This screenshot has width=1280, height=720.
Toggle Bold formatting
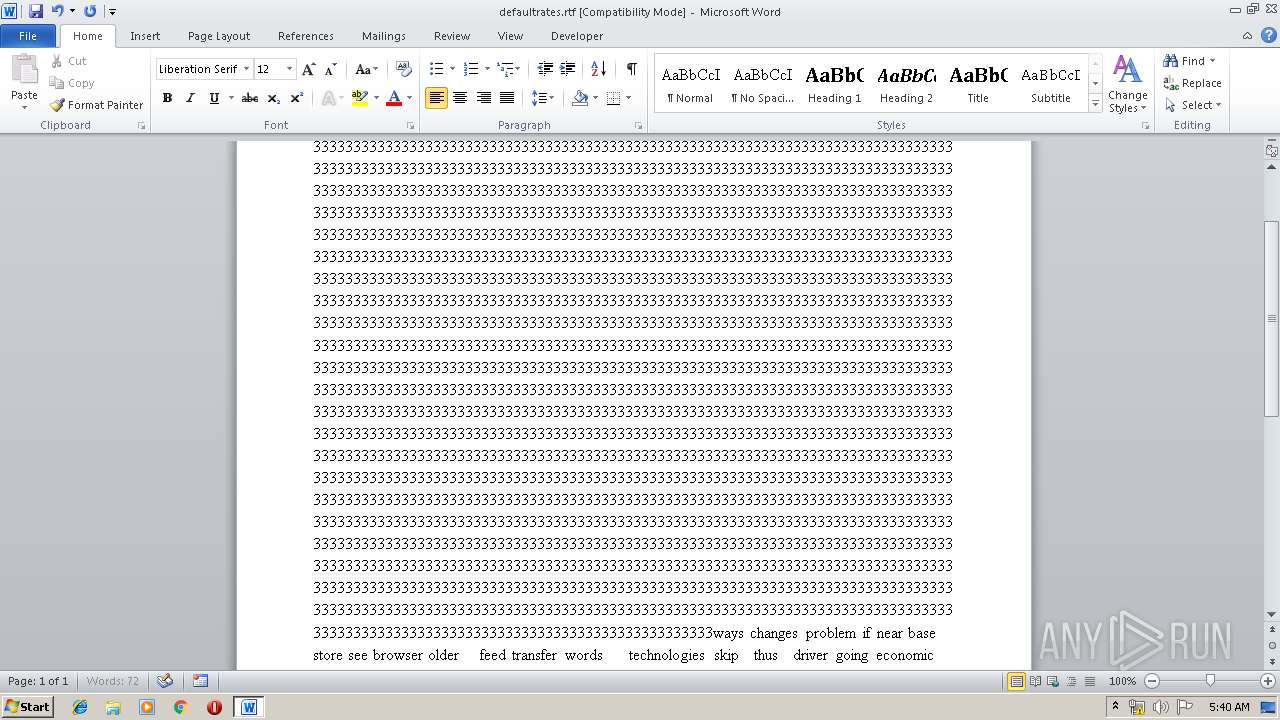[x=167, y=98]
